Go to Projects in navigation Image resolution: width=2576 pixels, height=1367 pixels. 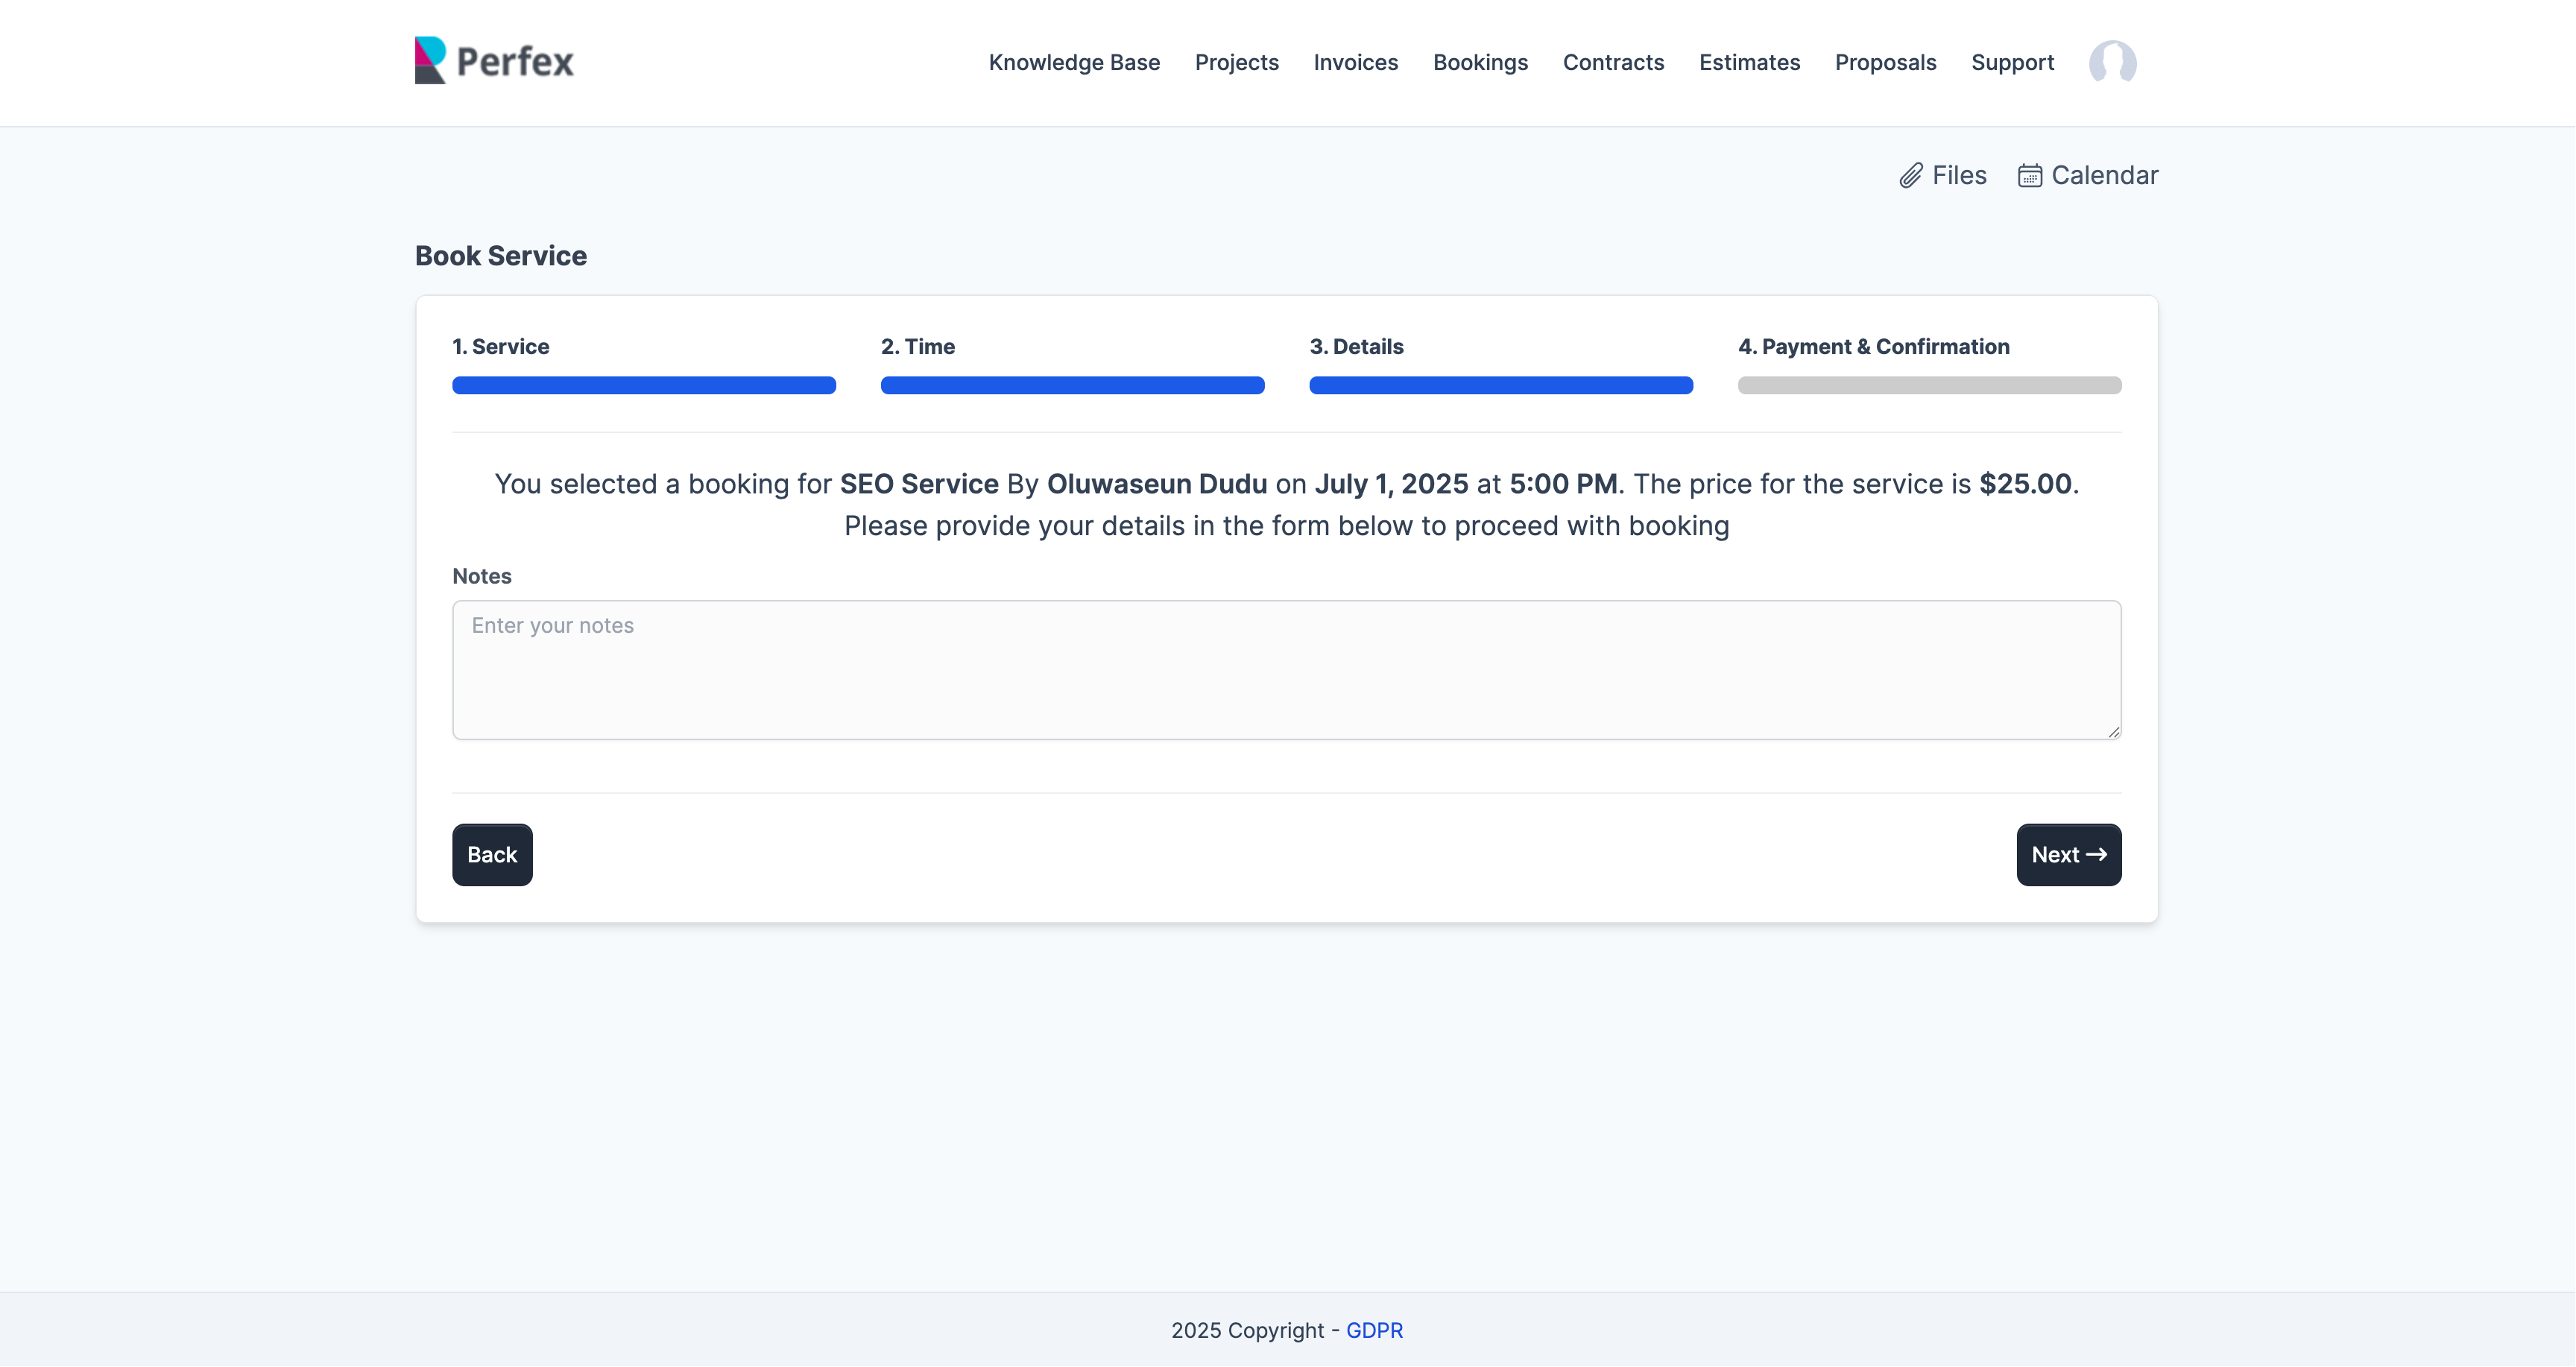point(1236,62)
